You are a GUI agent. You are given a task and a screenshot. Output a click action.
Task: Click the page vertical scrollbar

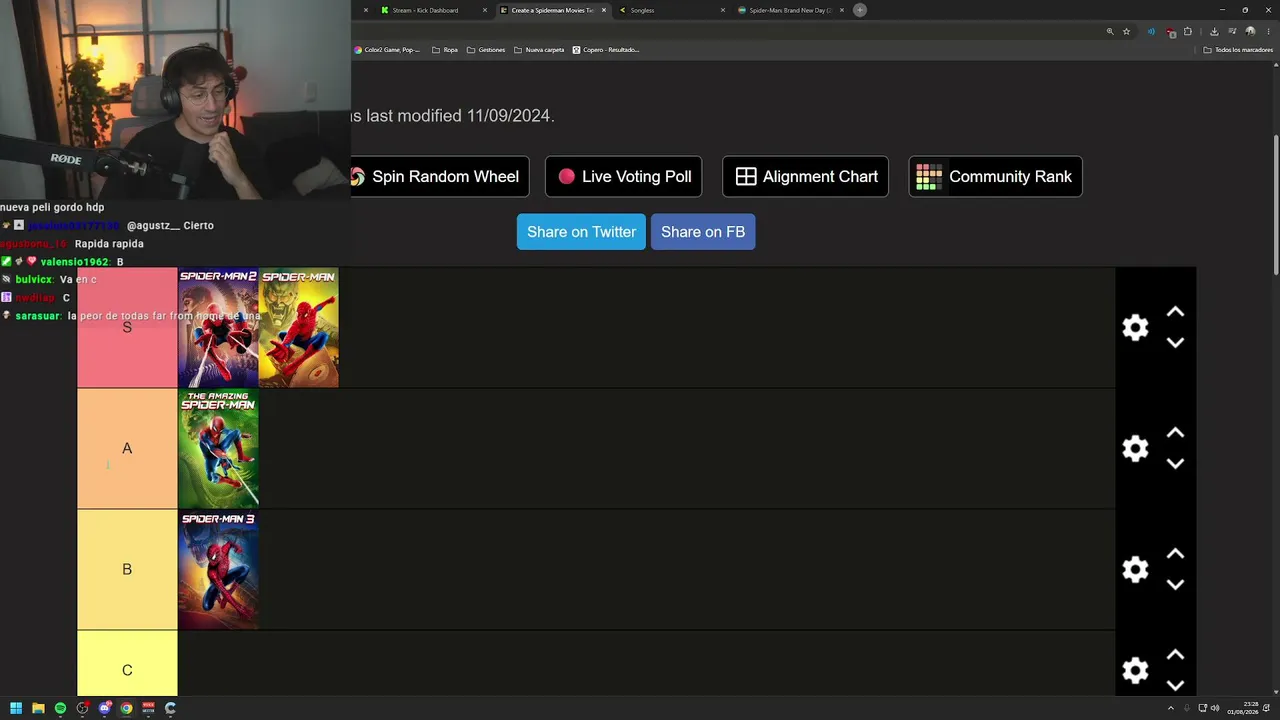pyautogui.click(x=1276, y=205)
